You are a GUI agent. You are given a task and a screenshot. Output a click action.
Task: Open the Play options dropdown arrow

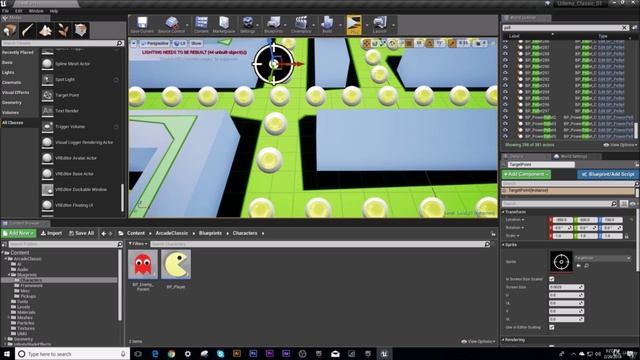coord(366,25)
